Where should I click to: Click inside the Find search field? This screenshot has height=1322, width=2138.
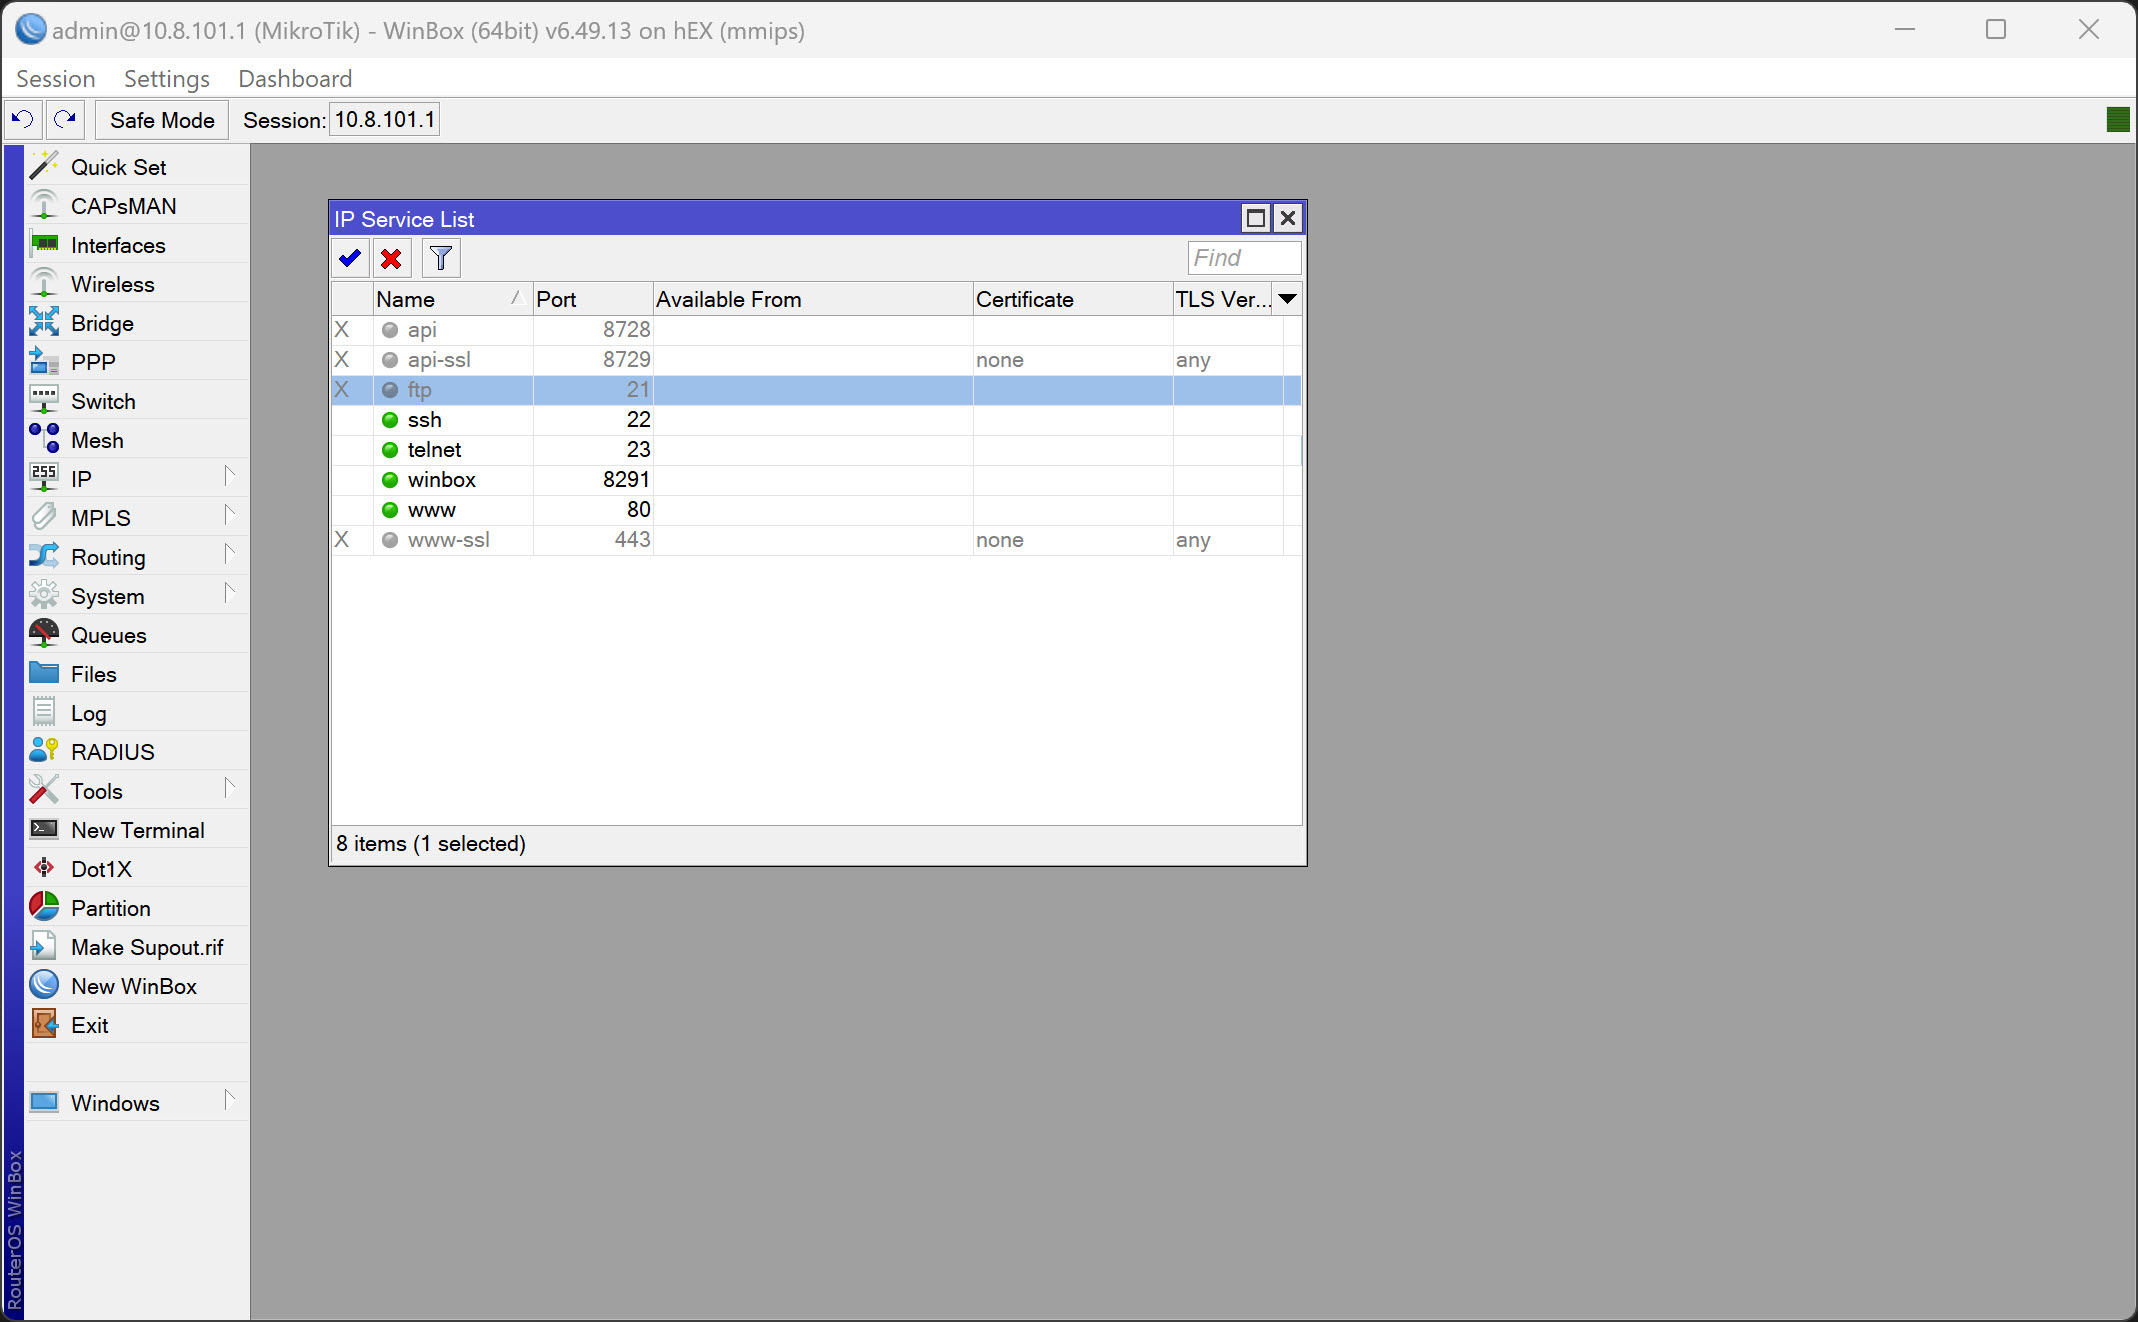pos(1243,257)
